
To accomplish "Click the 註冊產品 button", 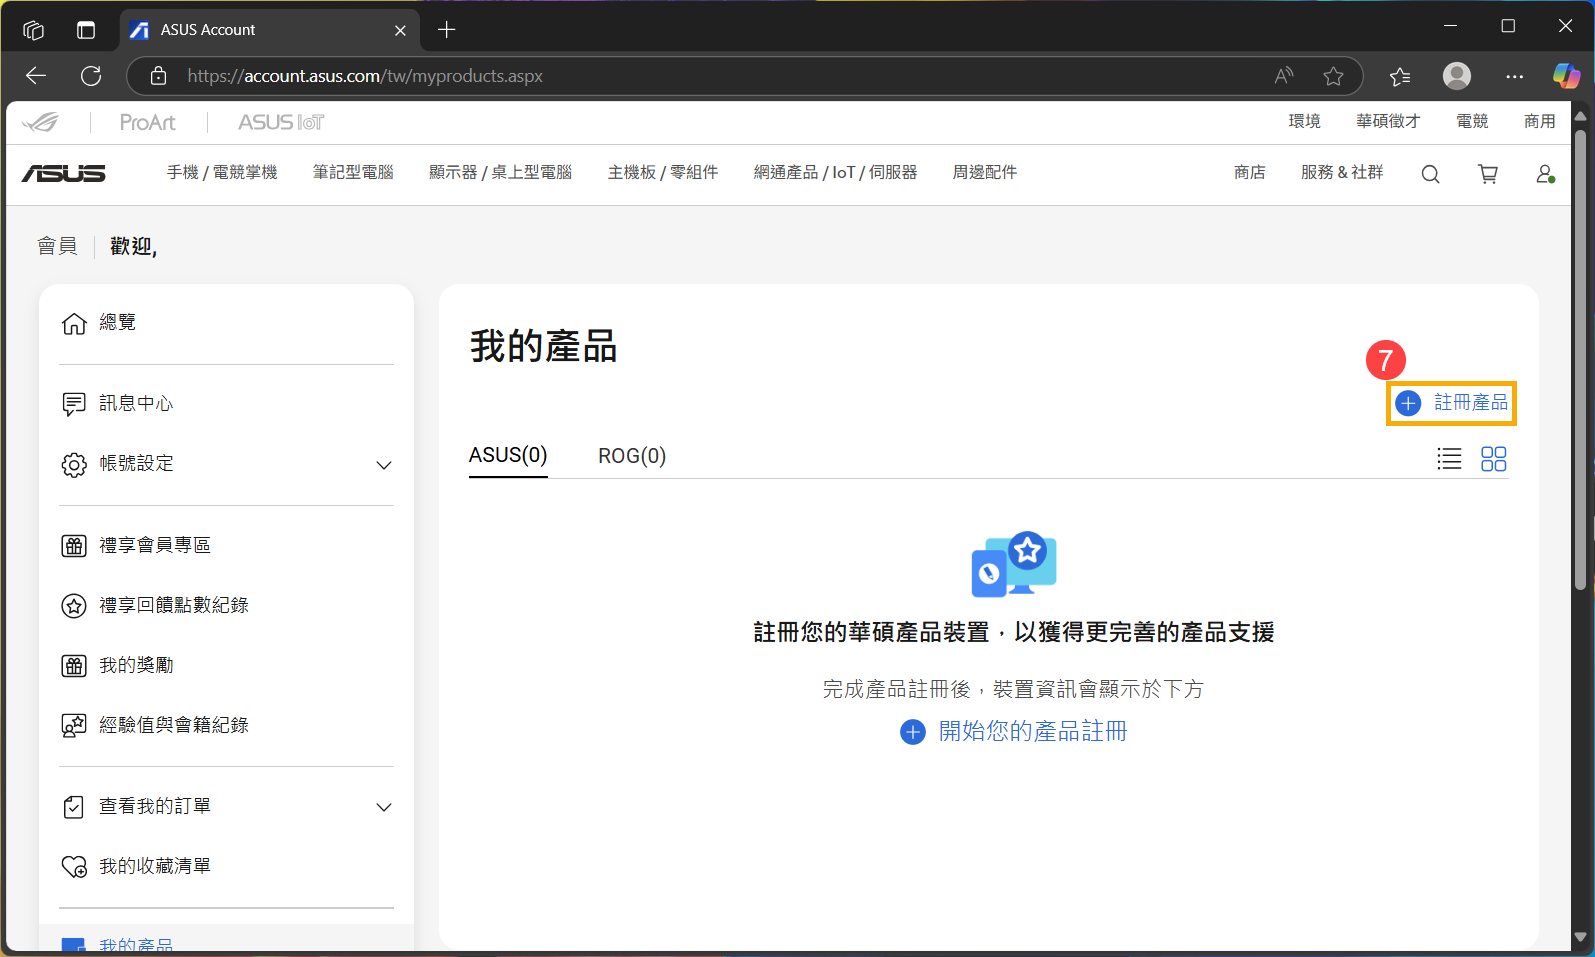I will click(1451, 403).
